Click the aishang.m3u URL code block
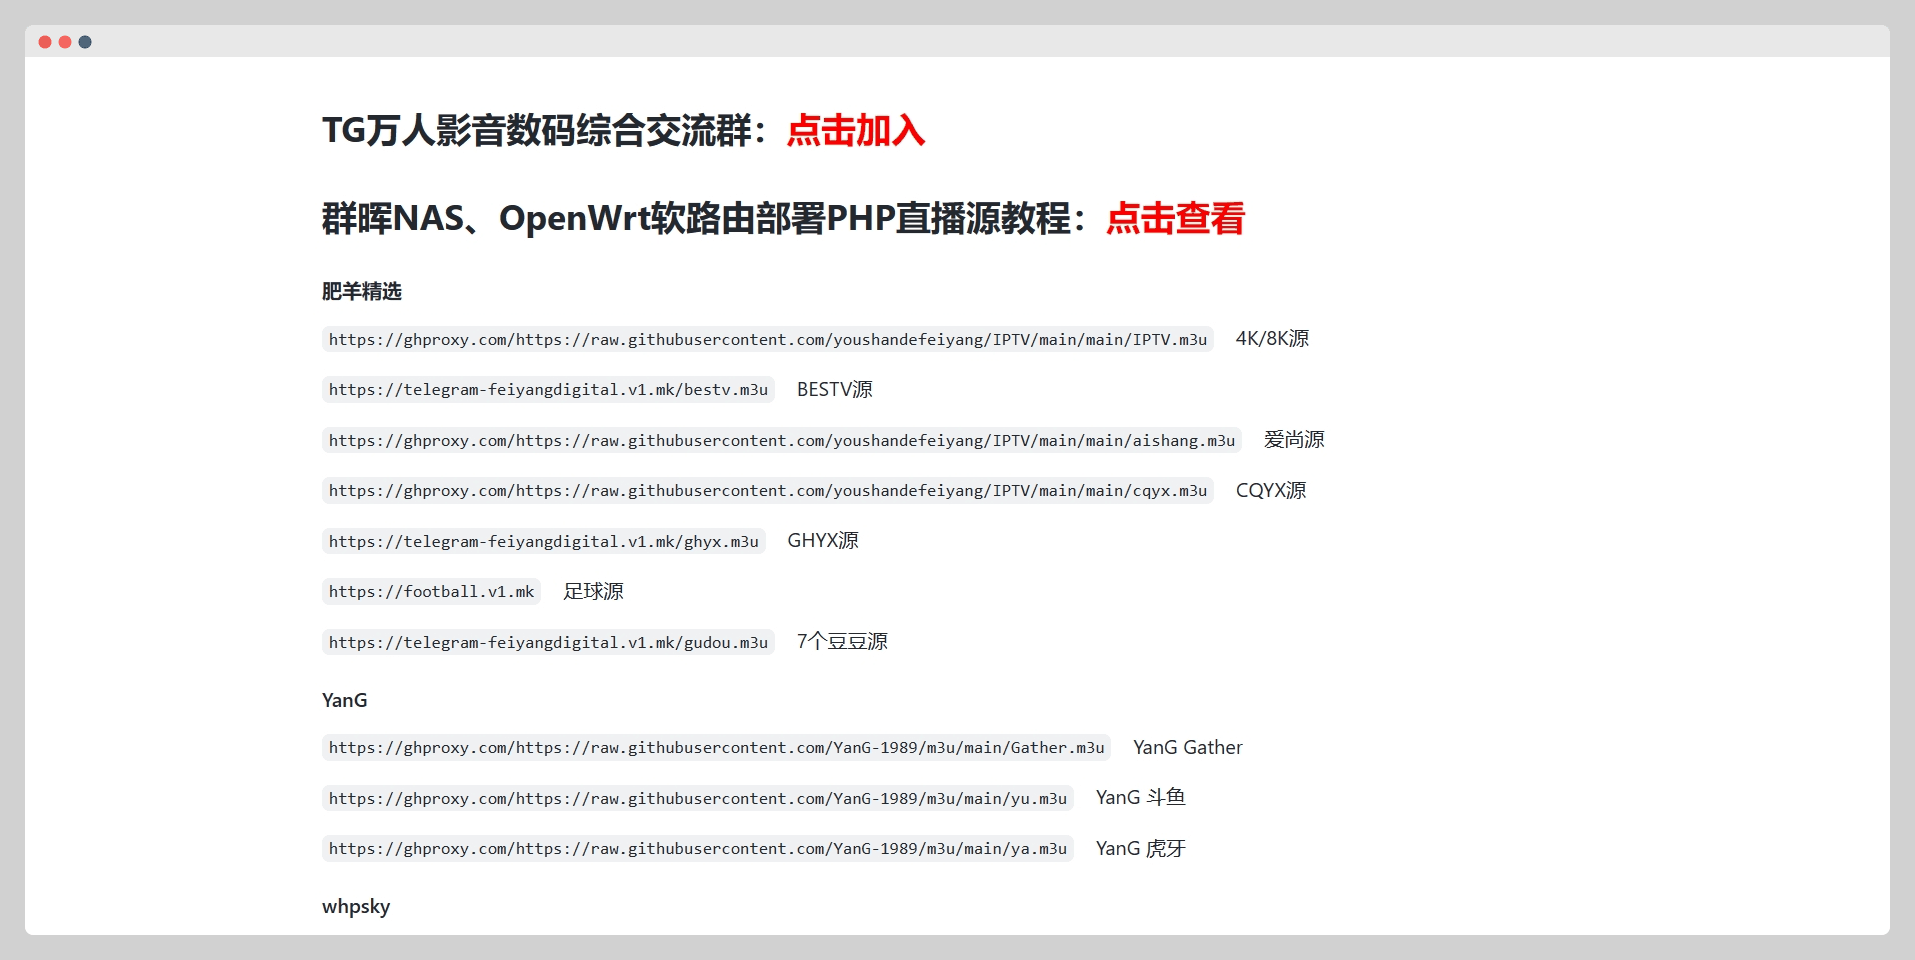 pos(781,441)
